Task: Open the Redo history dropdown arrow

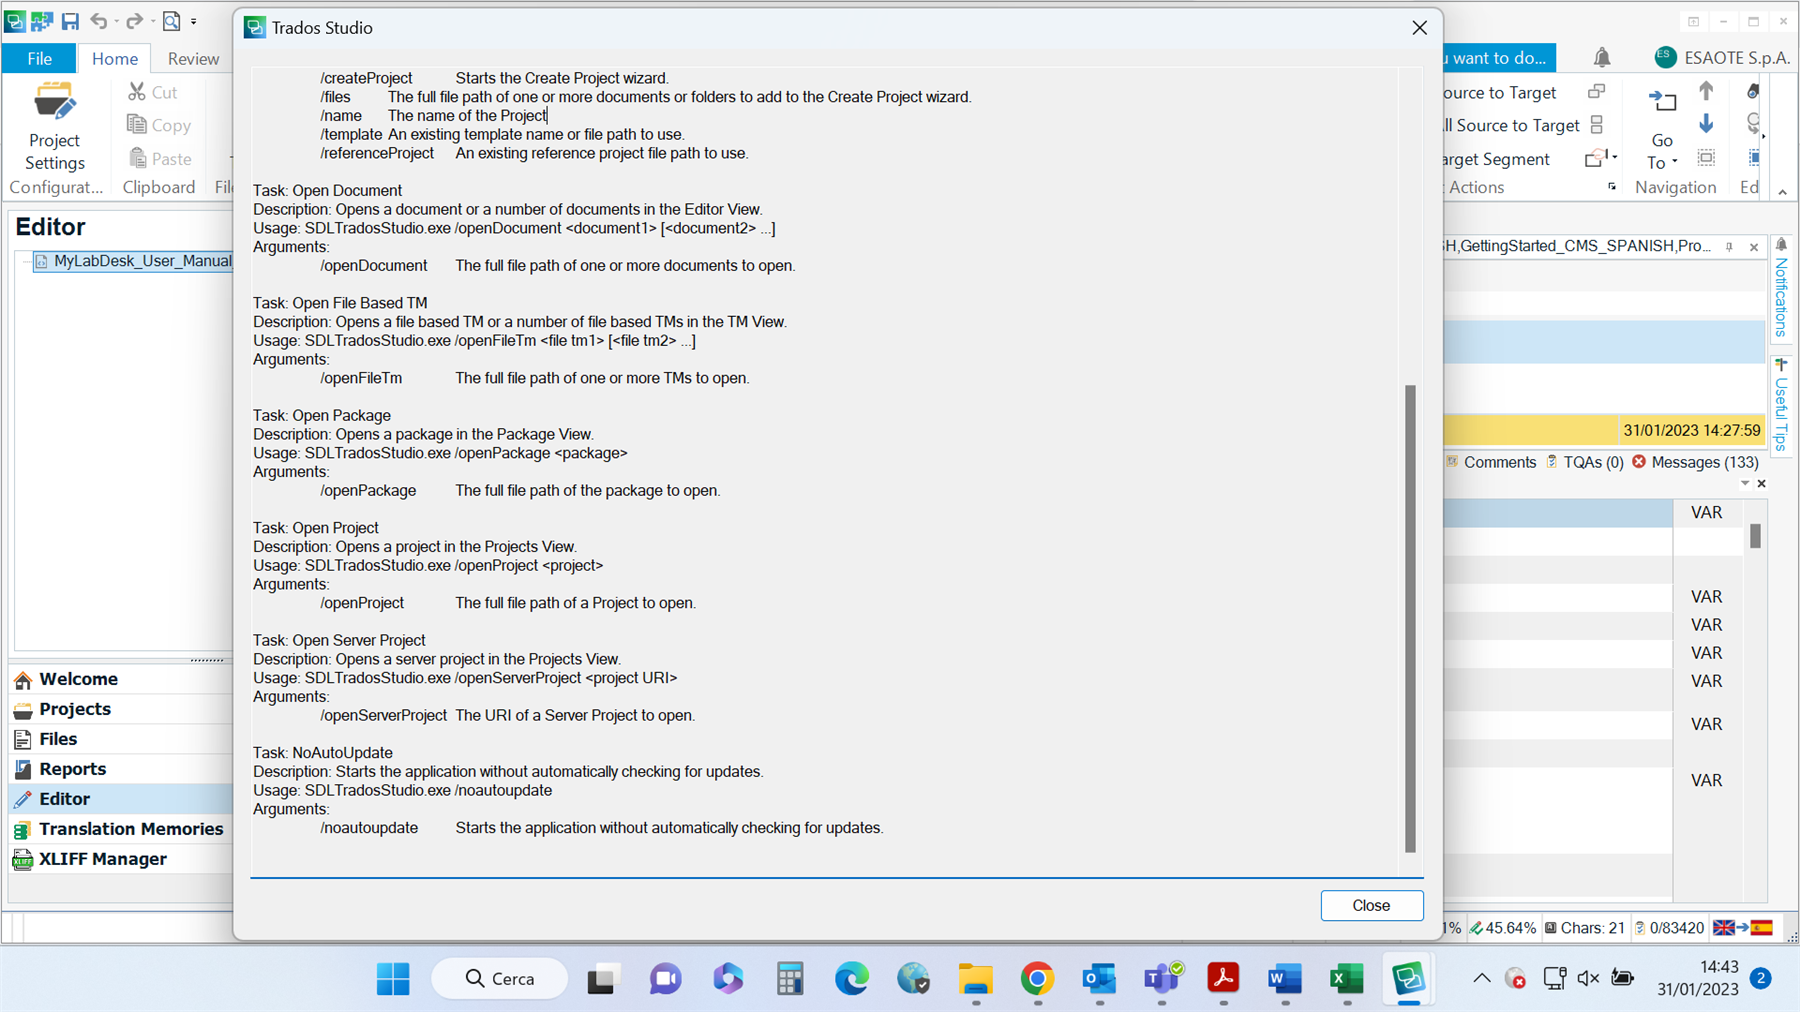Action: pos(151,21)
